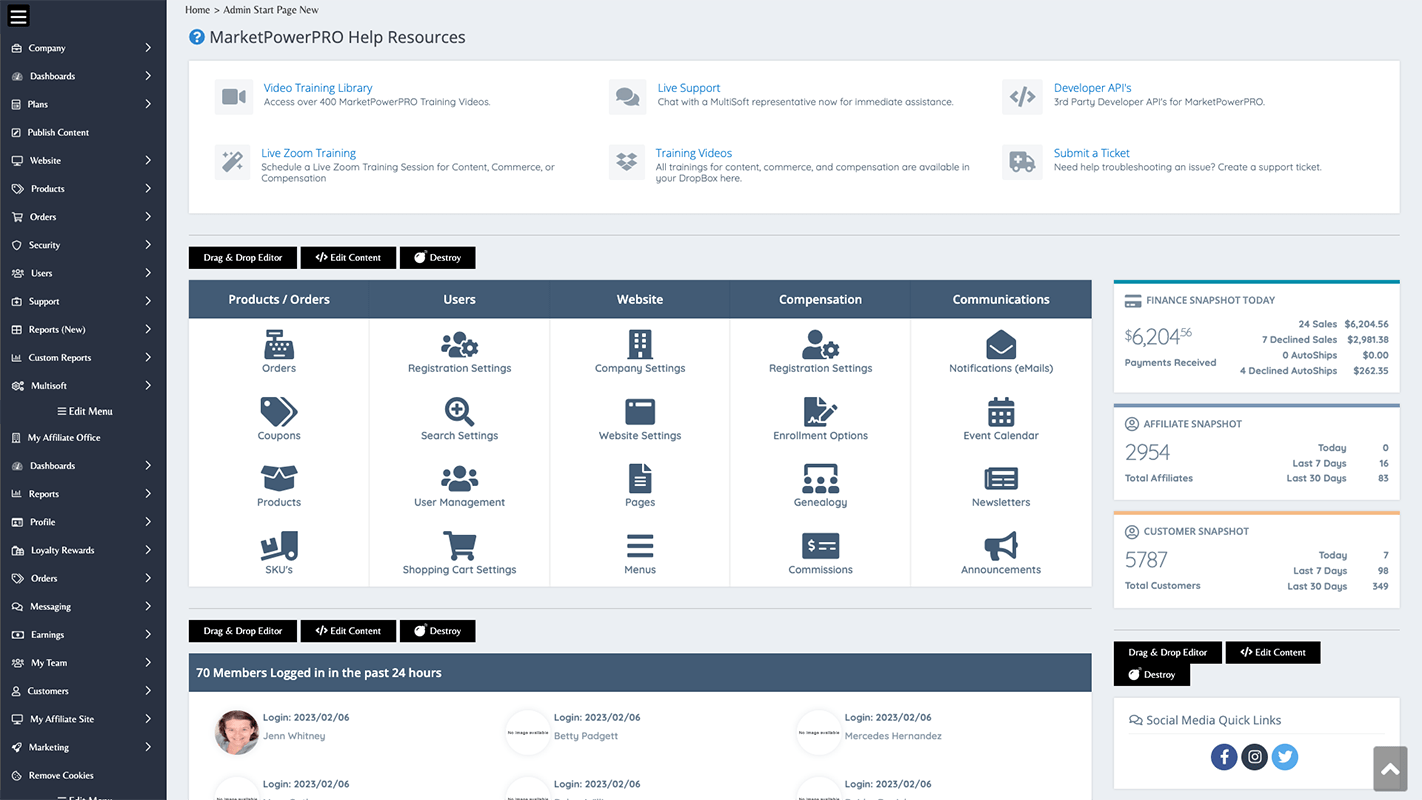Click the Mercedes Hernandez member name
Viewport: 1422px width, 800px height.
tap(893, 736)
